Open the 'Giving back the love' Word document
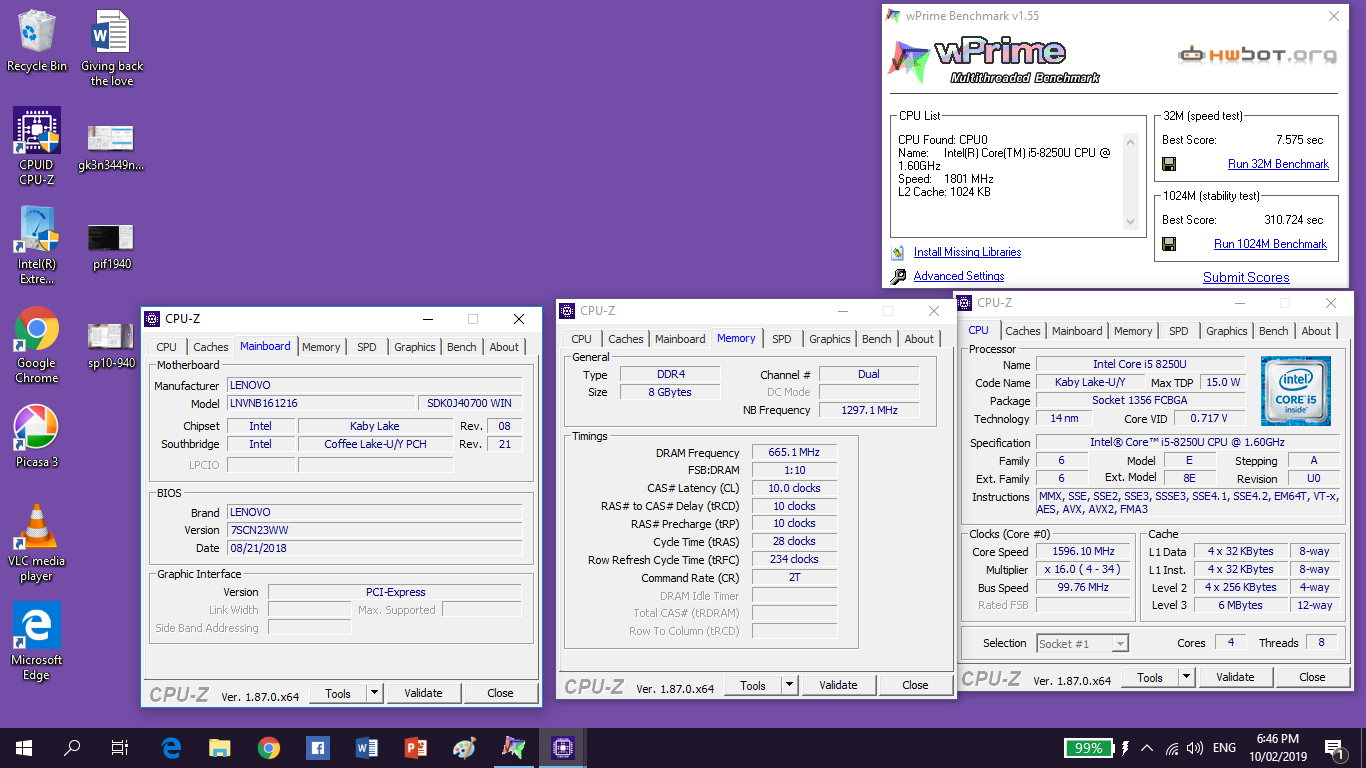 coord(111,48)
